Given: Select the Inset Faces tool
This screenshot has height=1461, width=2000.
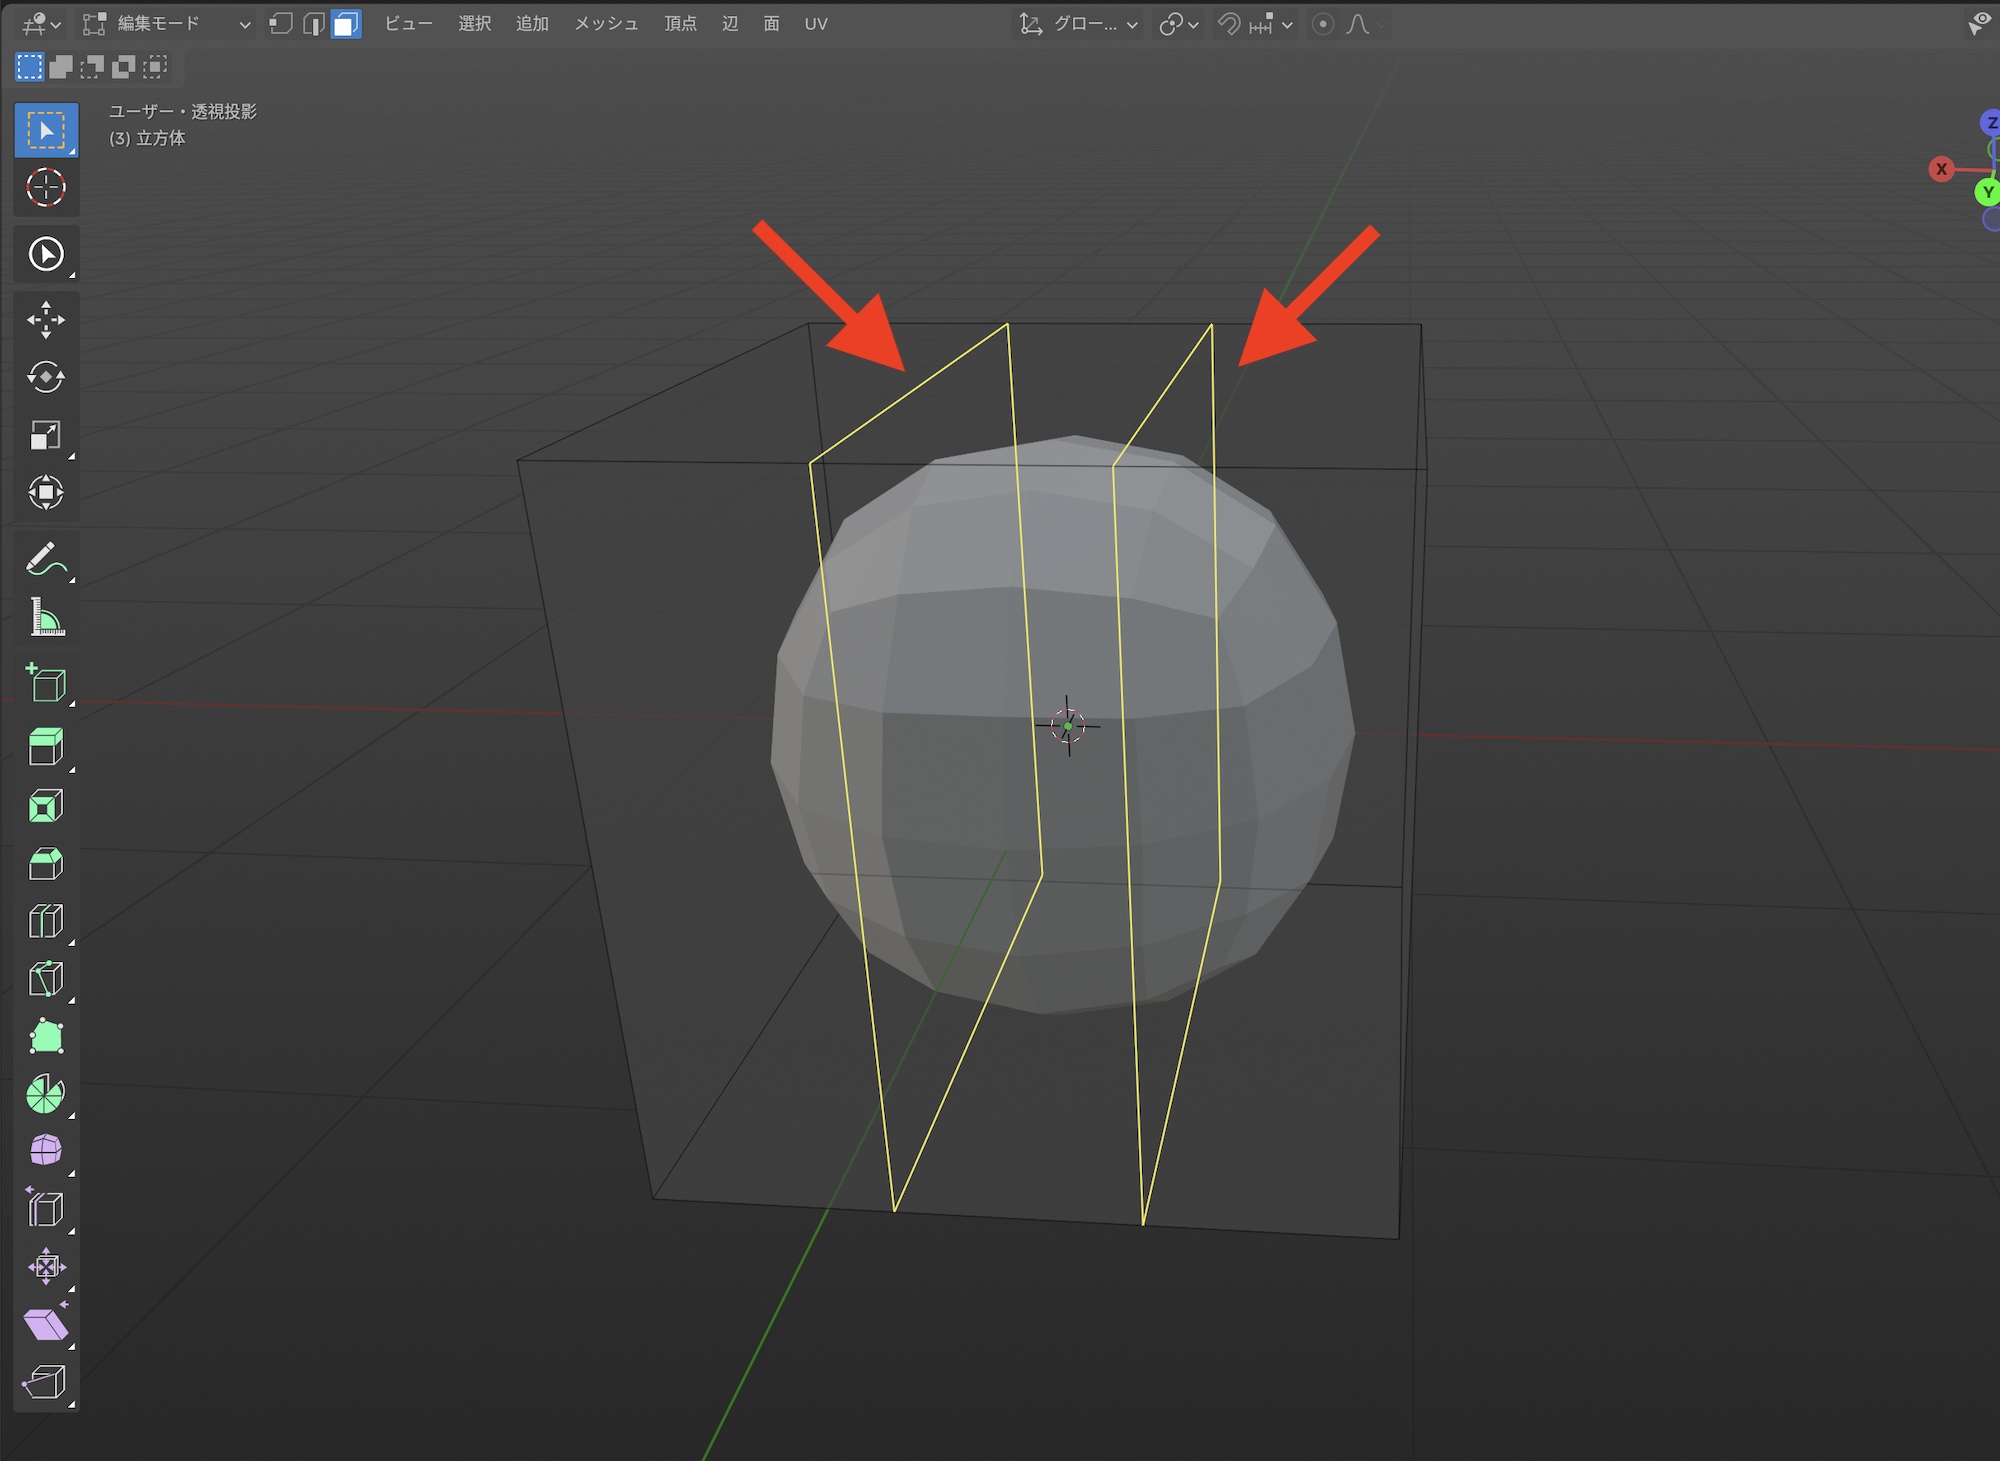Looking at the screenshot, I should pos(46,806).
